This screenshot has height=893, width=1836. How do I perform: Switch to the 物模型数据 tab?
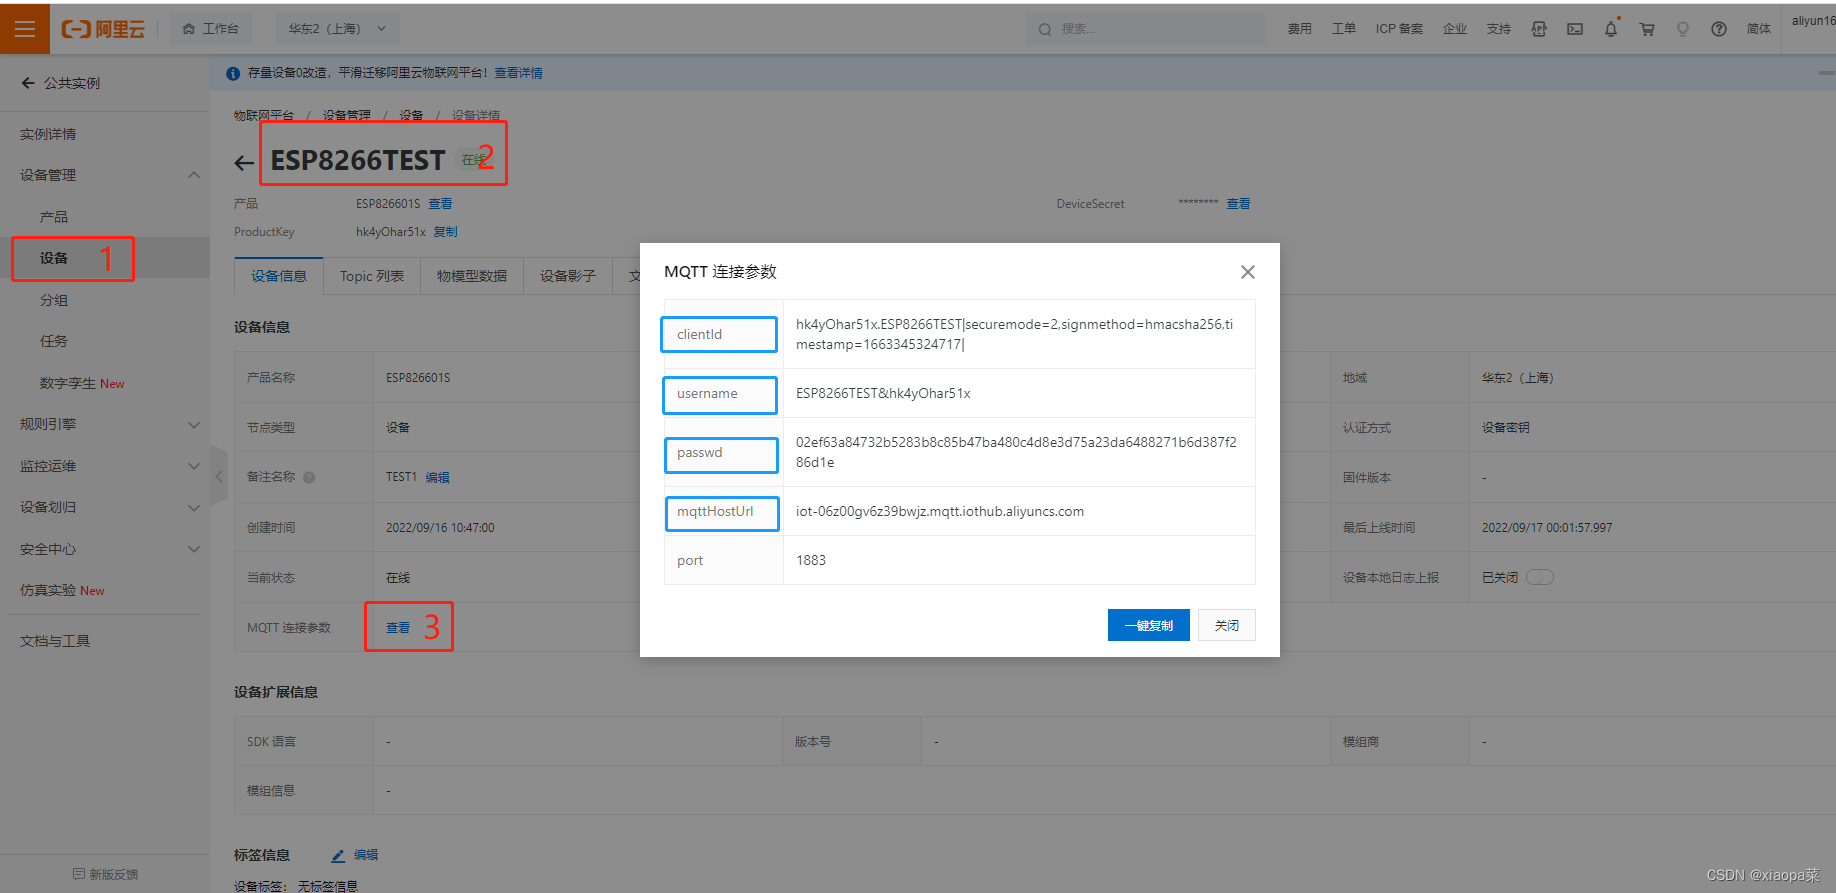coord(472,276)
